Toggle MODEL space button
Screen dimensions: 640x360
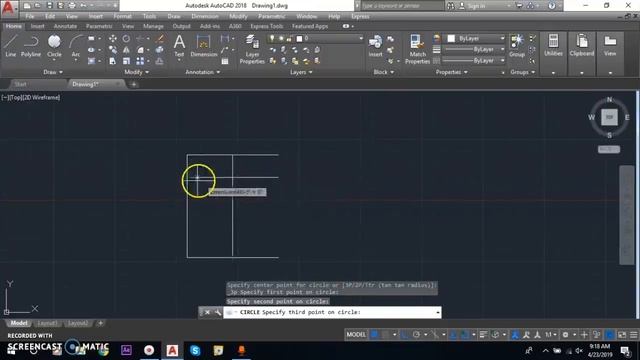click(356, 335)
